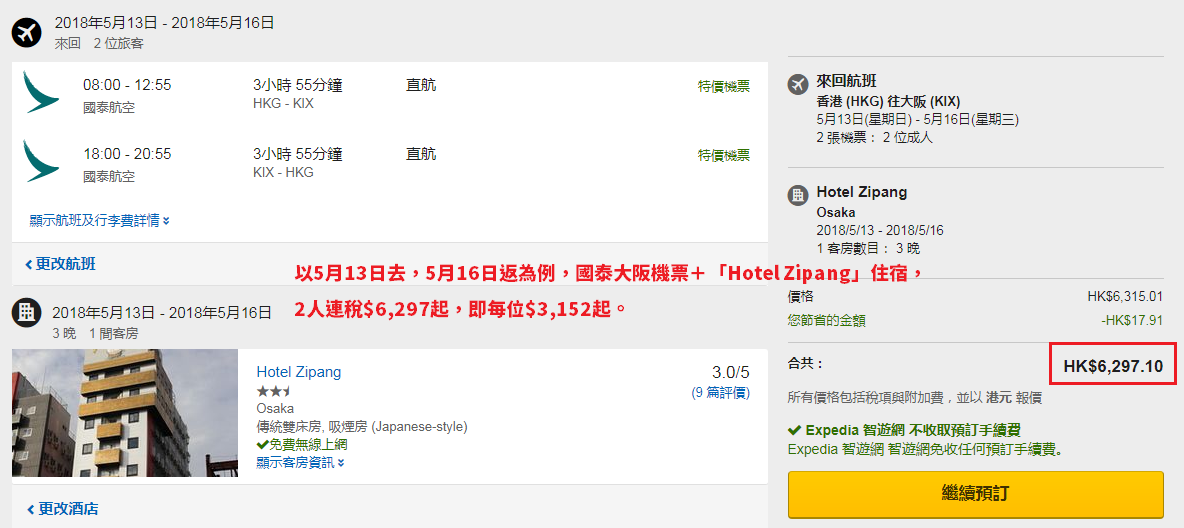Viewport: 1184px width, 528px height.
Task: Click the Cathay Pacific logo on the outbound flight
Action: (42, 92)
